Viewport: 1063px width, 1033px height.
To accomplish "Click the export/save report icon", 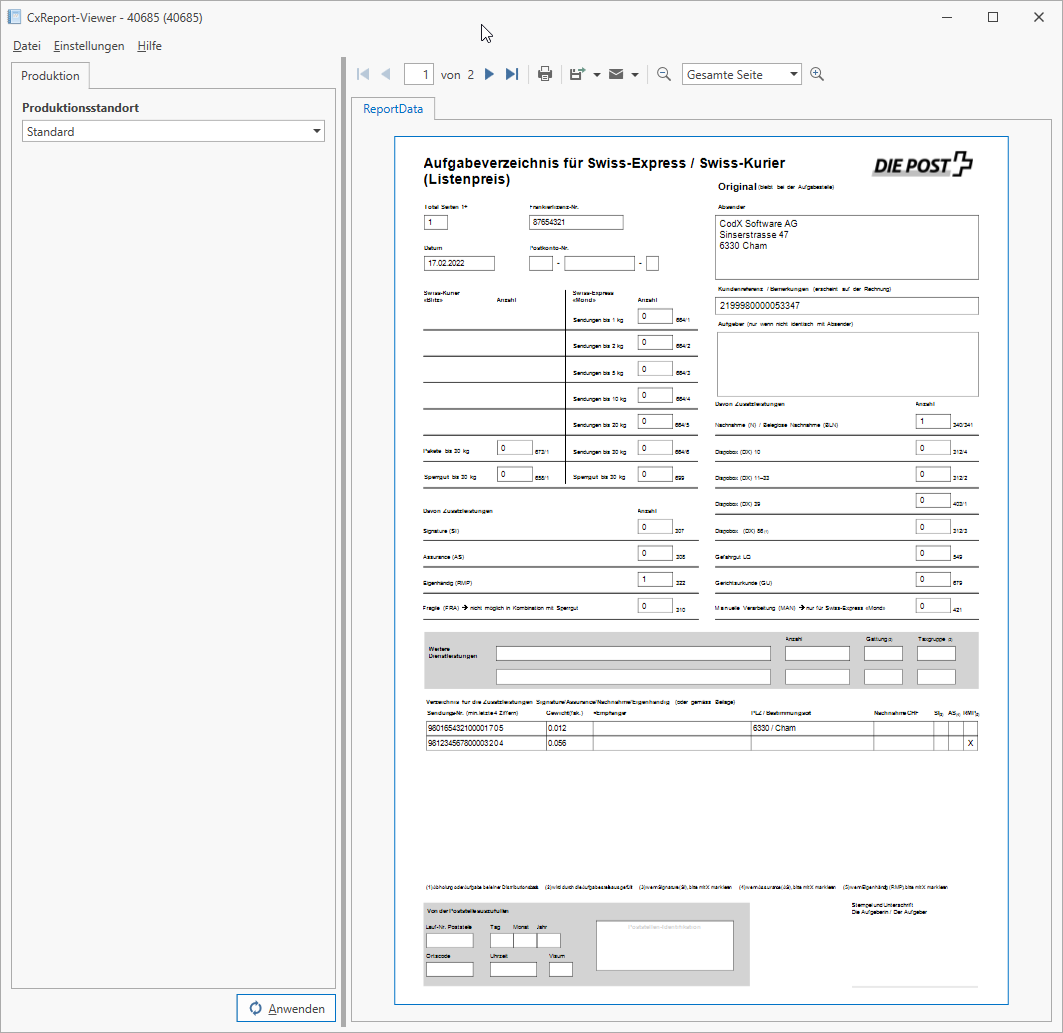I will click(x=577, y=75).
